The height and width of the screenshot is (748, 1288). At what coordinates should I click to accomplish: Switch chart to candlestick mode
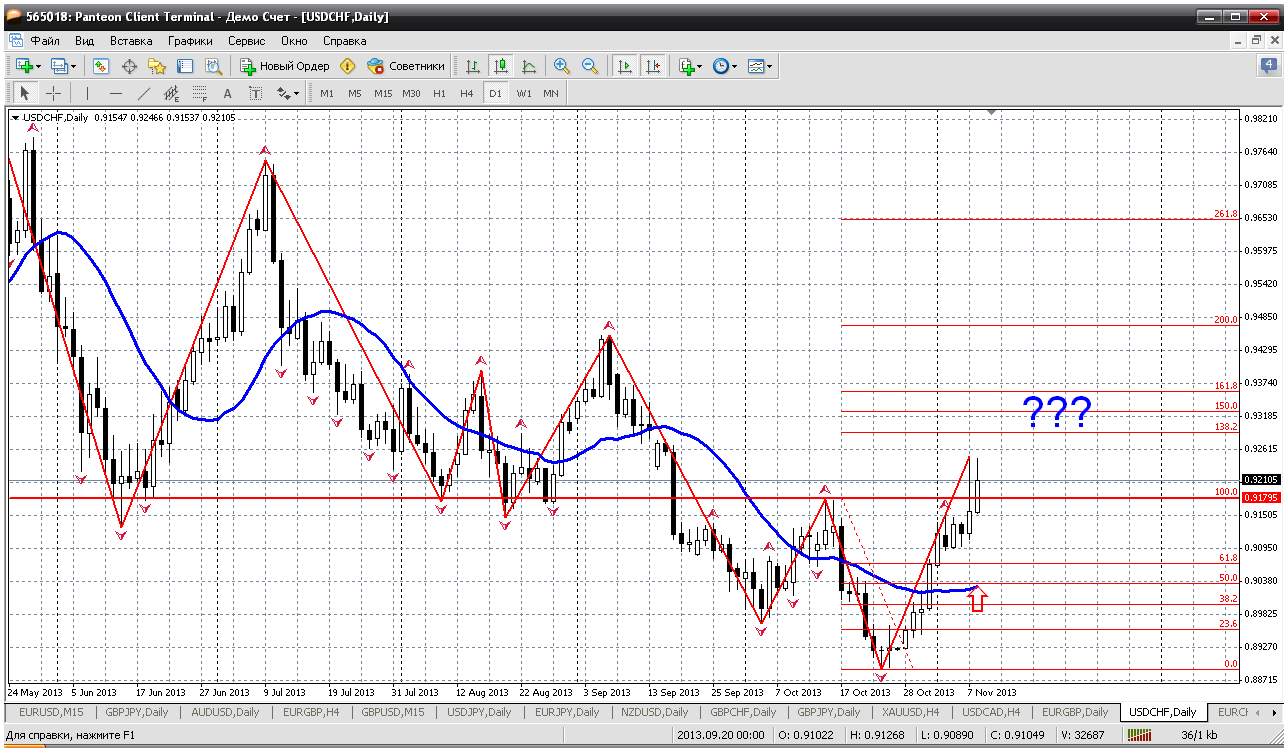point(501,66)
